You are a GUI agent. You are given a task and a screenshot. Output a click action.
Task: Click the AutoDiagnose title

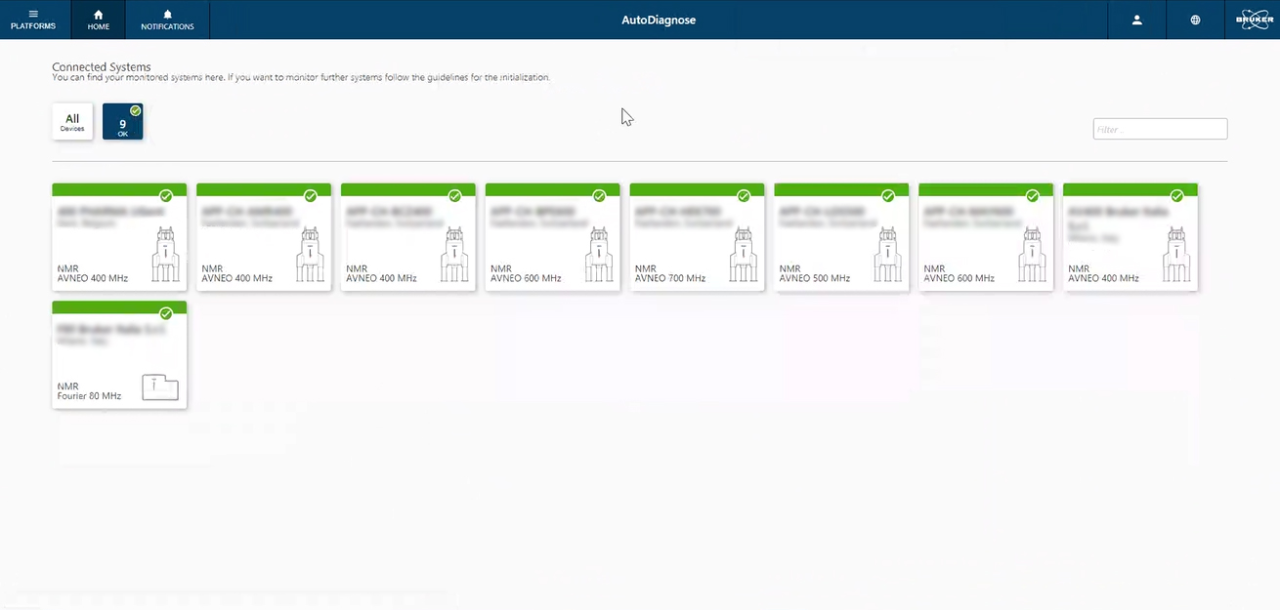click(658, 20)
